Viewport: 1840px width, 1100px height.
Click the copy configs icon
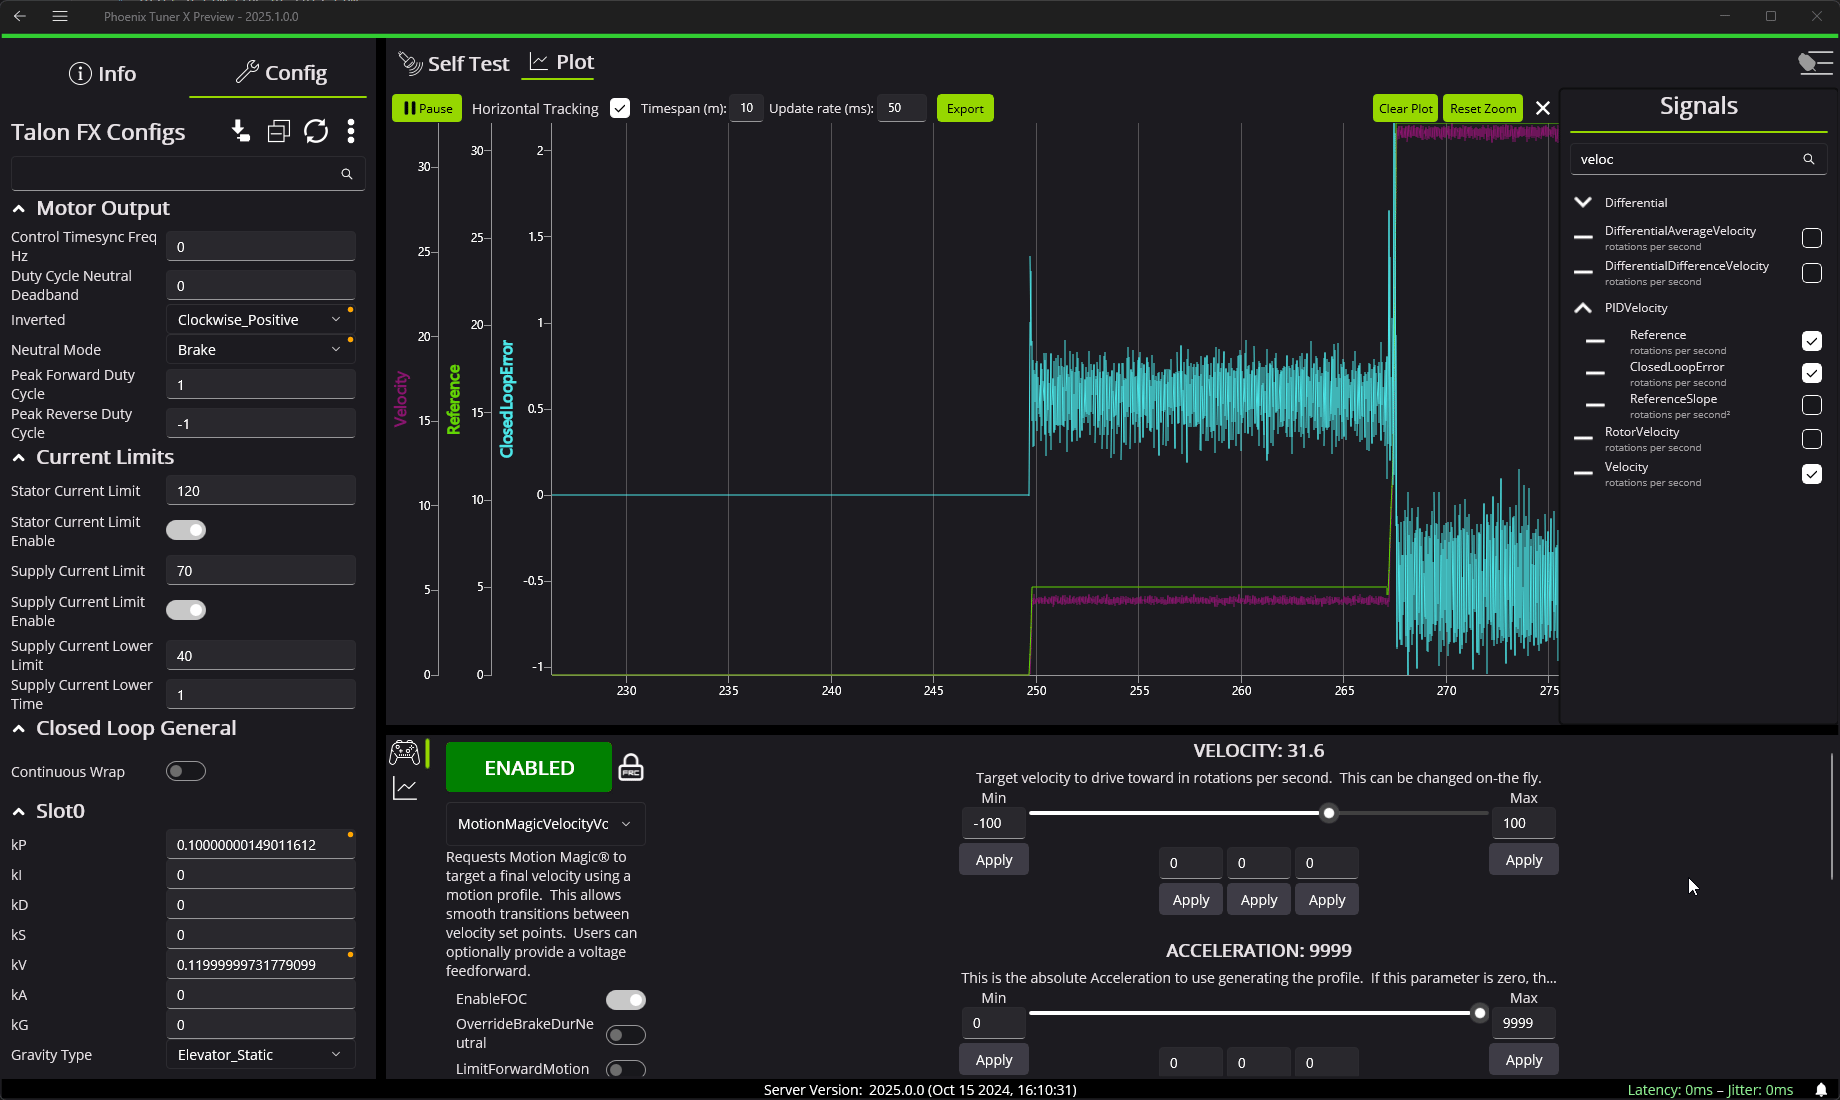coord(278,131)
